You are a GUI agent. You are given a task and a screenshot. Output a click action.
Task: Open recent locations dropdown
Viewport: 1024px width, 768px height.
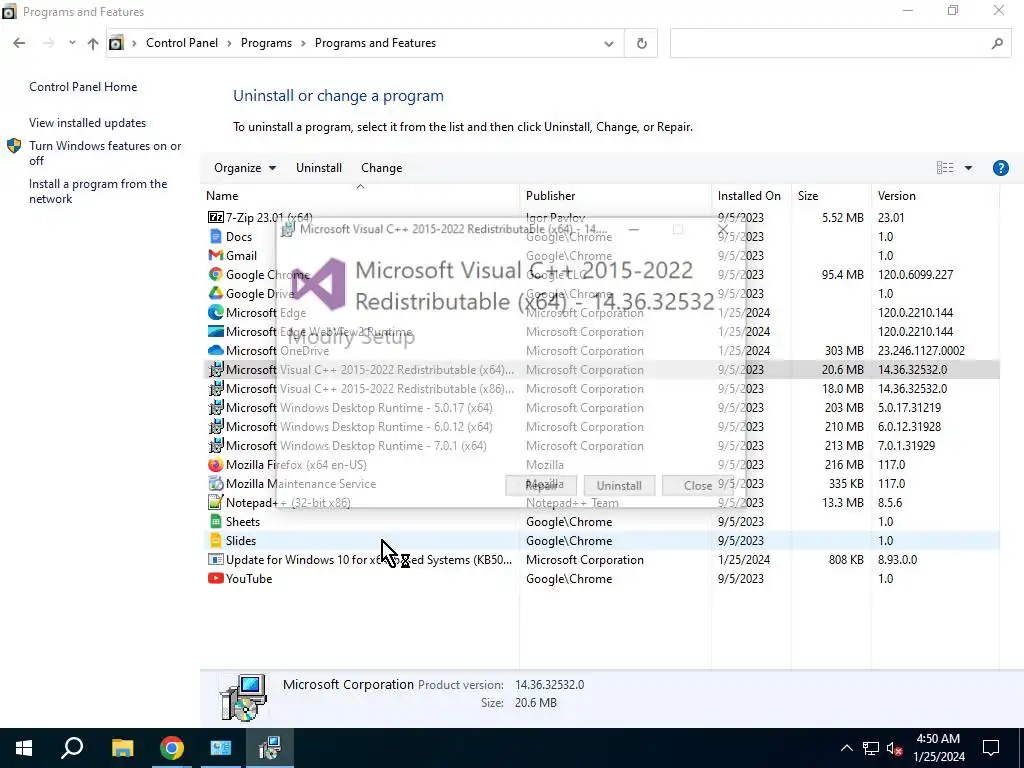(x=72, y=43)
